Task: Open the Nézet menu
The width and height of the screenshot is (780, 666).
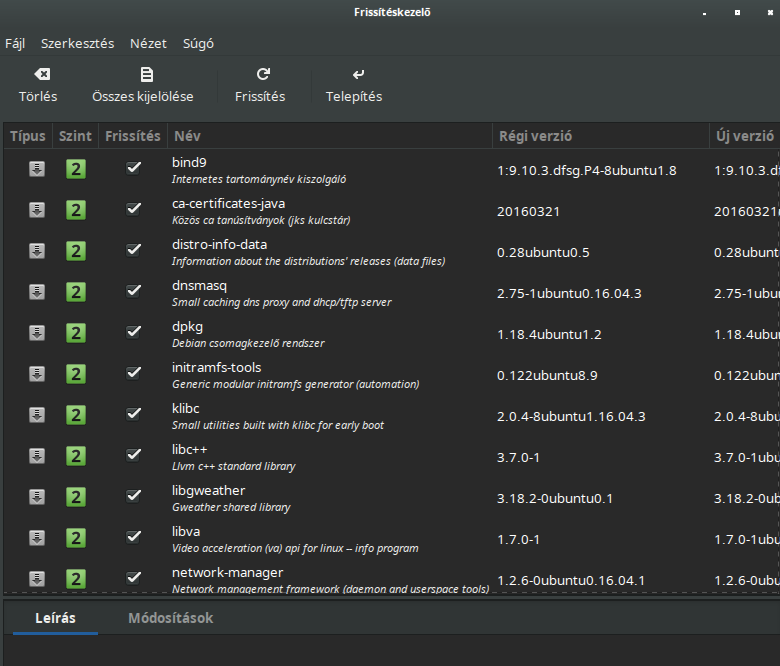Action: (x=148, y=44)
